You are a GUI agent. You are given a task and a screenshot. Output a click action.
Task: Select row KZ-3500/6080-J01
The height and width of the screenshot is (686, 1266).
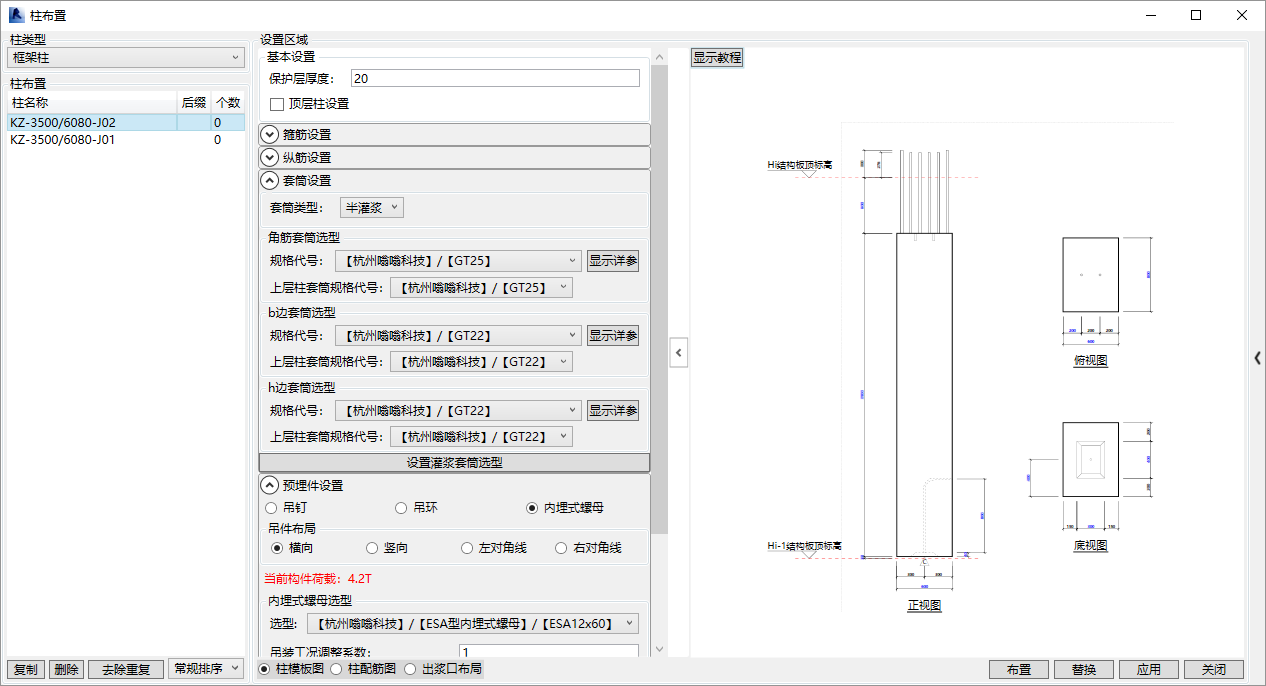click(x=126, y=140)
